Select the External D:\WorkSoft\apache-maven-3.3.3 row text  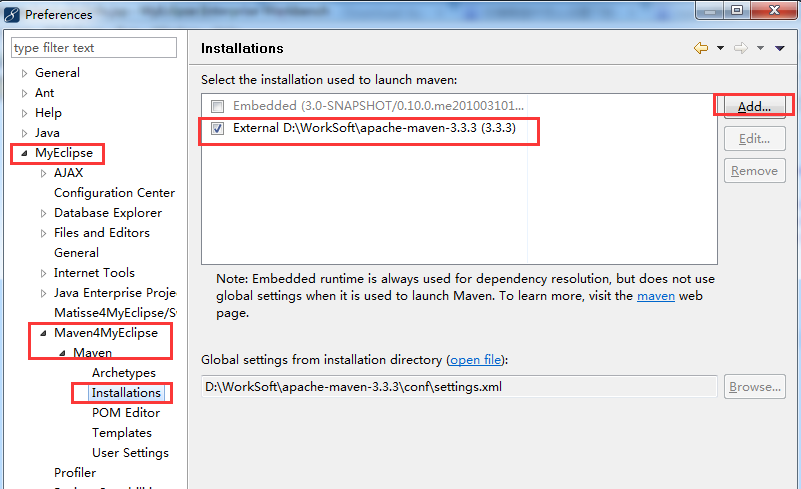click(374, 128)
